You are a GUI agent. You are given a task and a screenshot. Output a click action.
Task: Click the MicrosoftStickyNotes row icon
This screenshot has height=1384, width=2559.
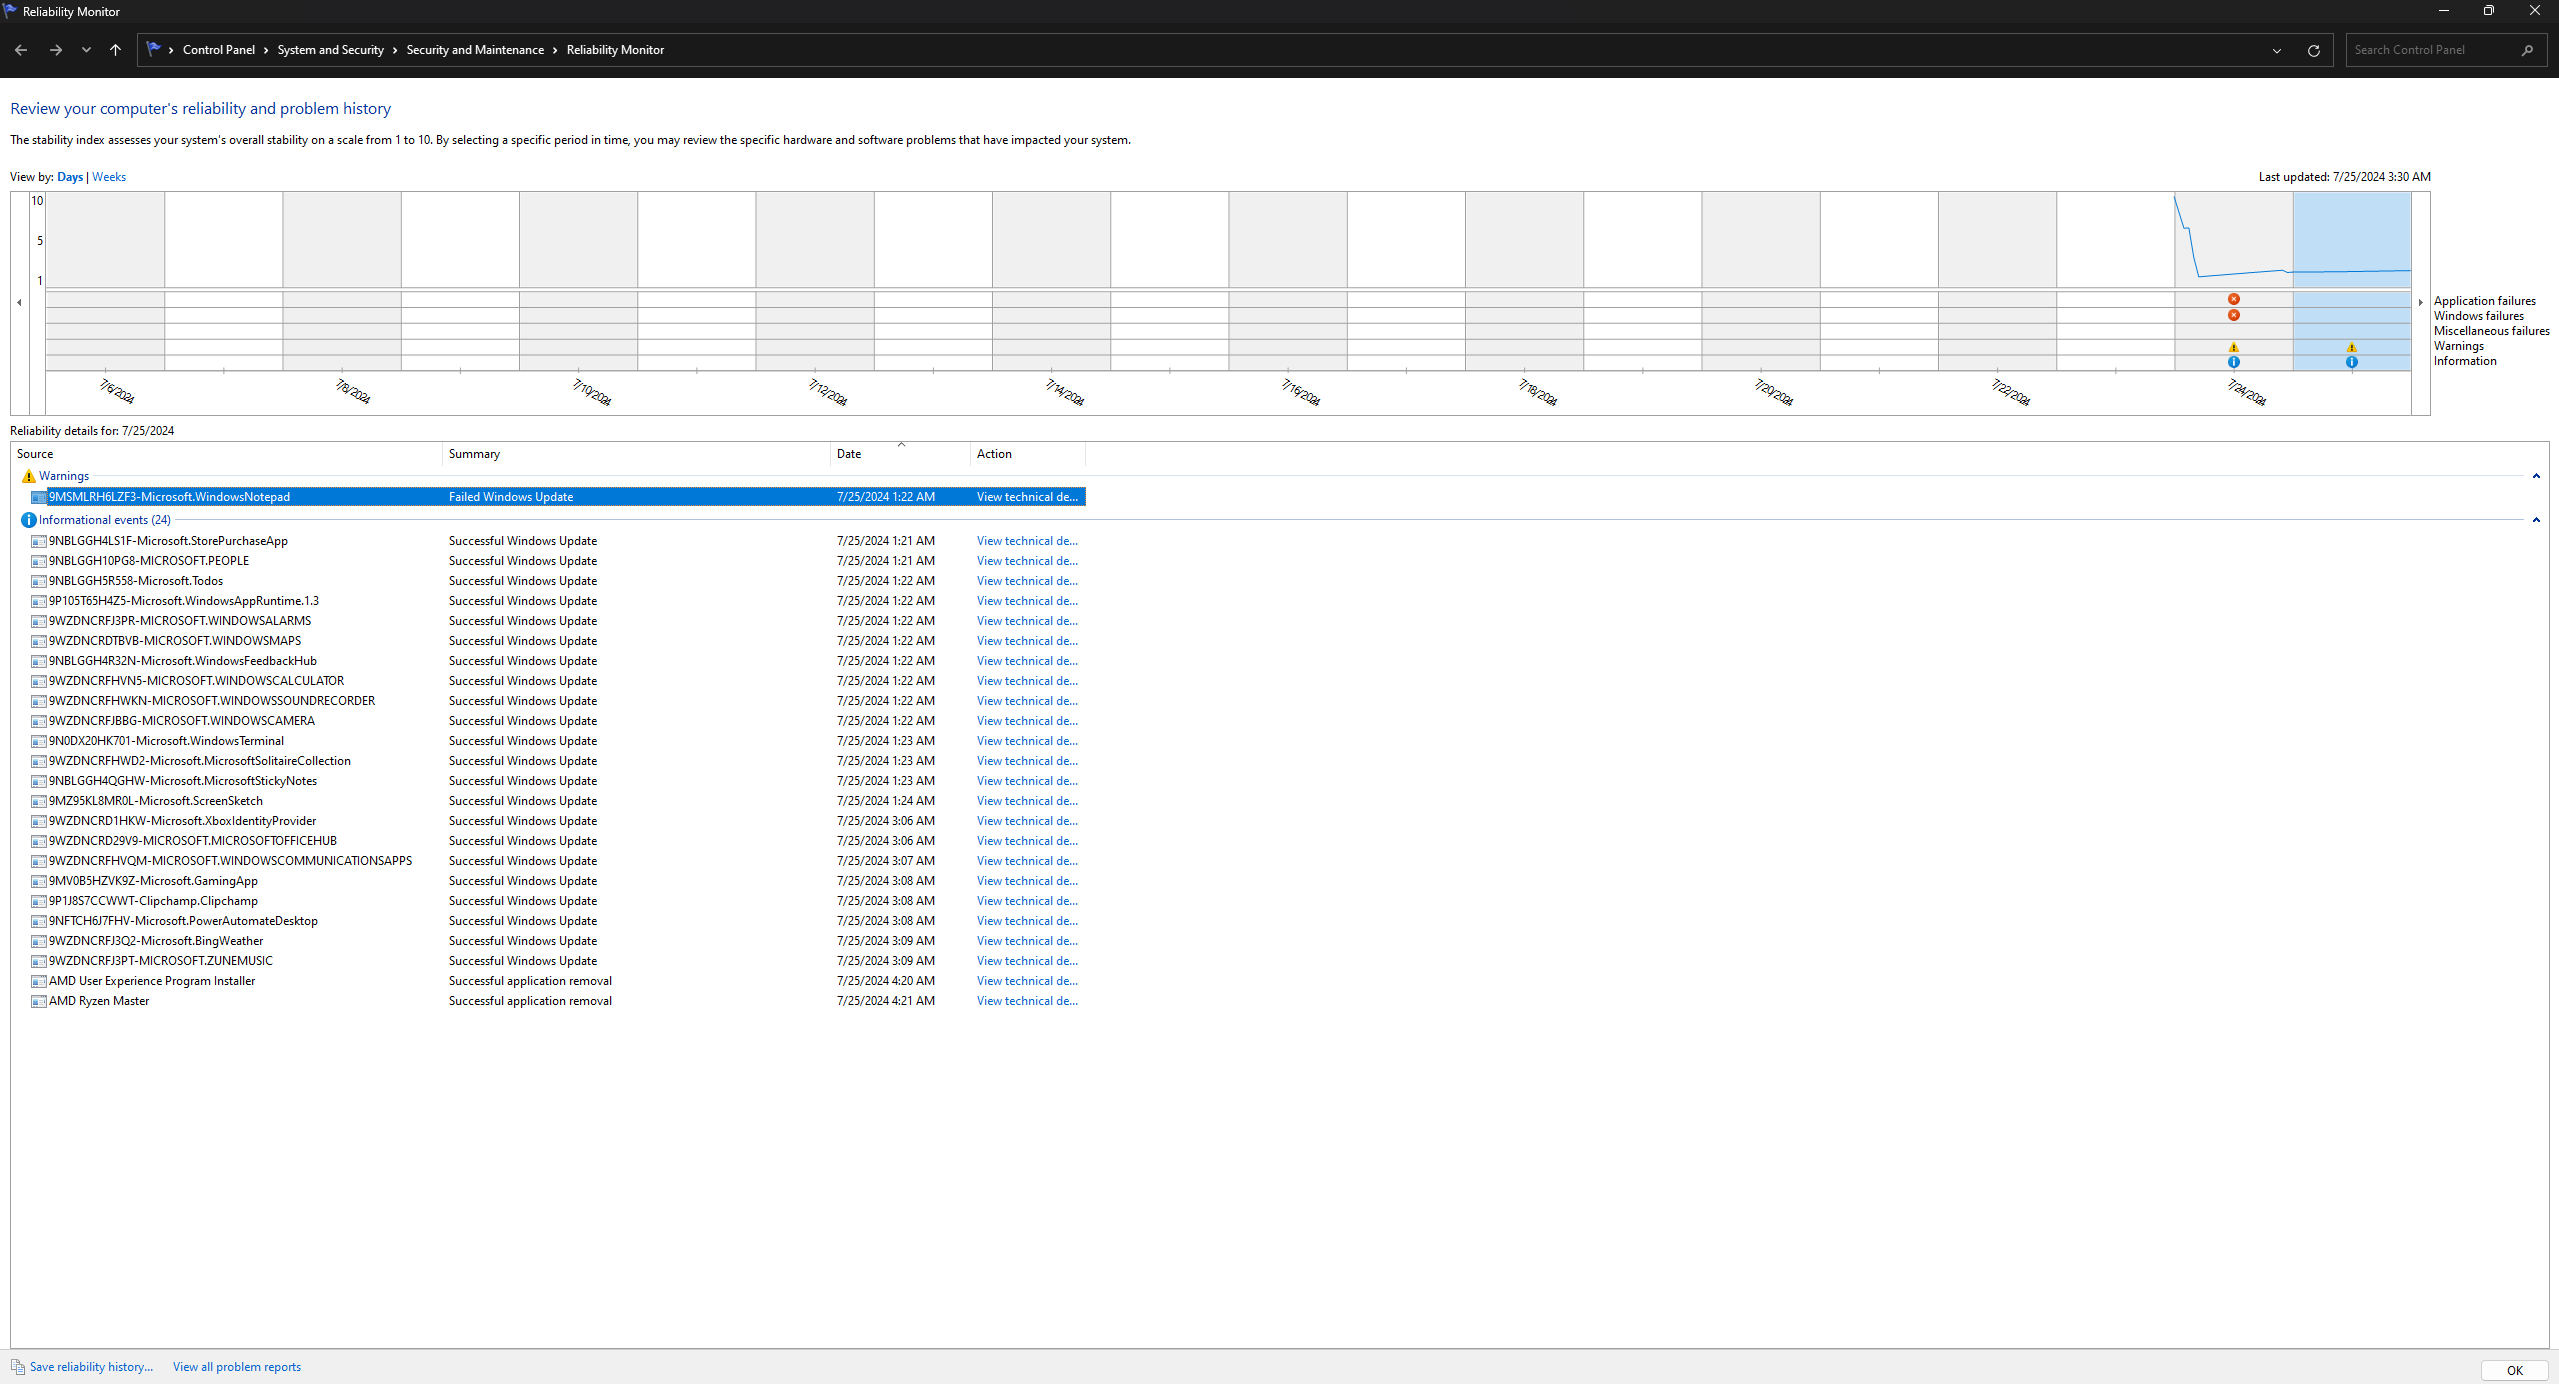pyautogui.click(x=39, y=781)
